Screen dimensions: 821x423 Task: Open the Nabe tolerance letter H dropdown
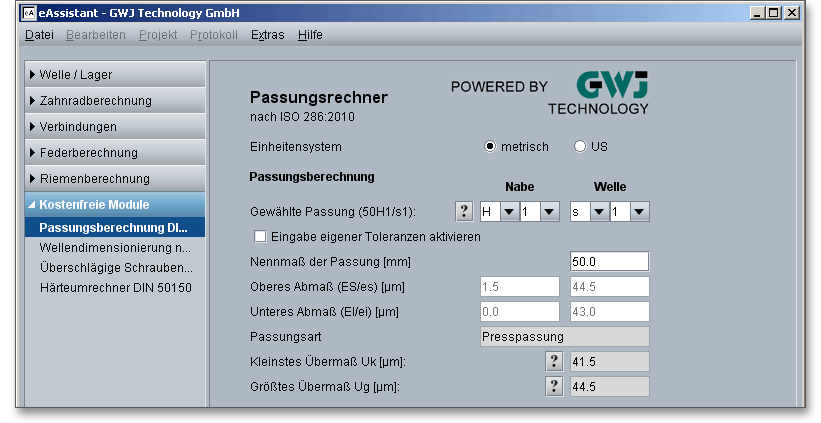(508, 211)
